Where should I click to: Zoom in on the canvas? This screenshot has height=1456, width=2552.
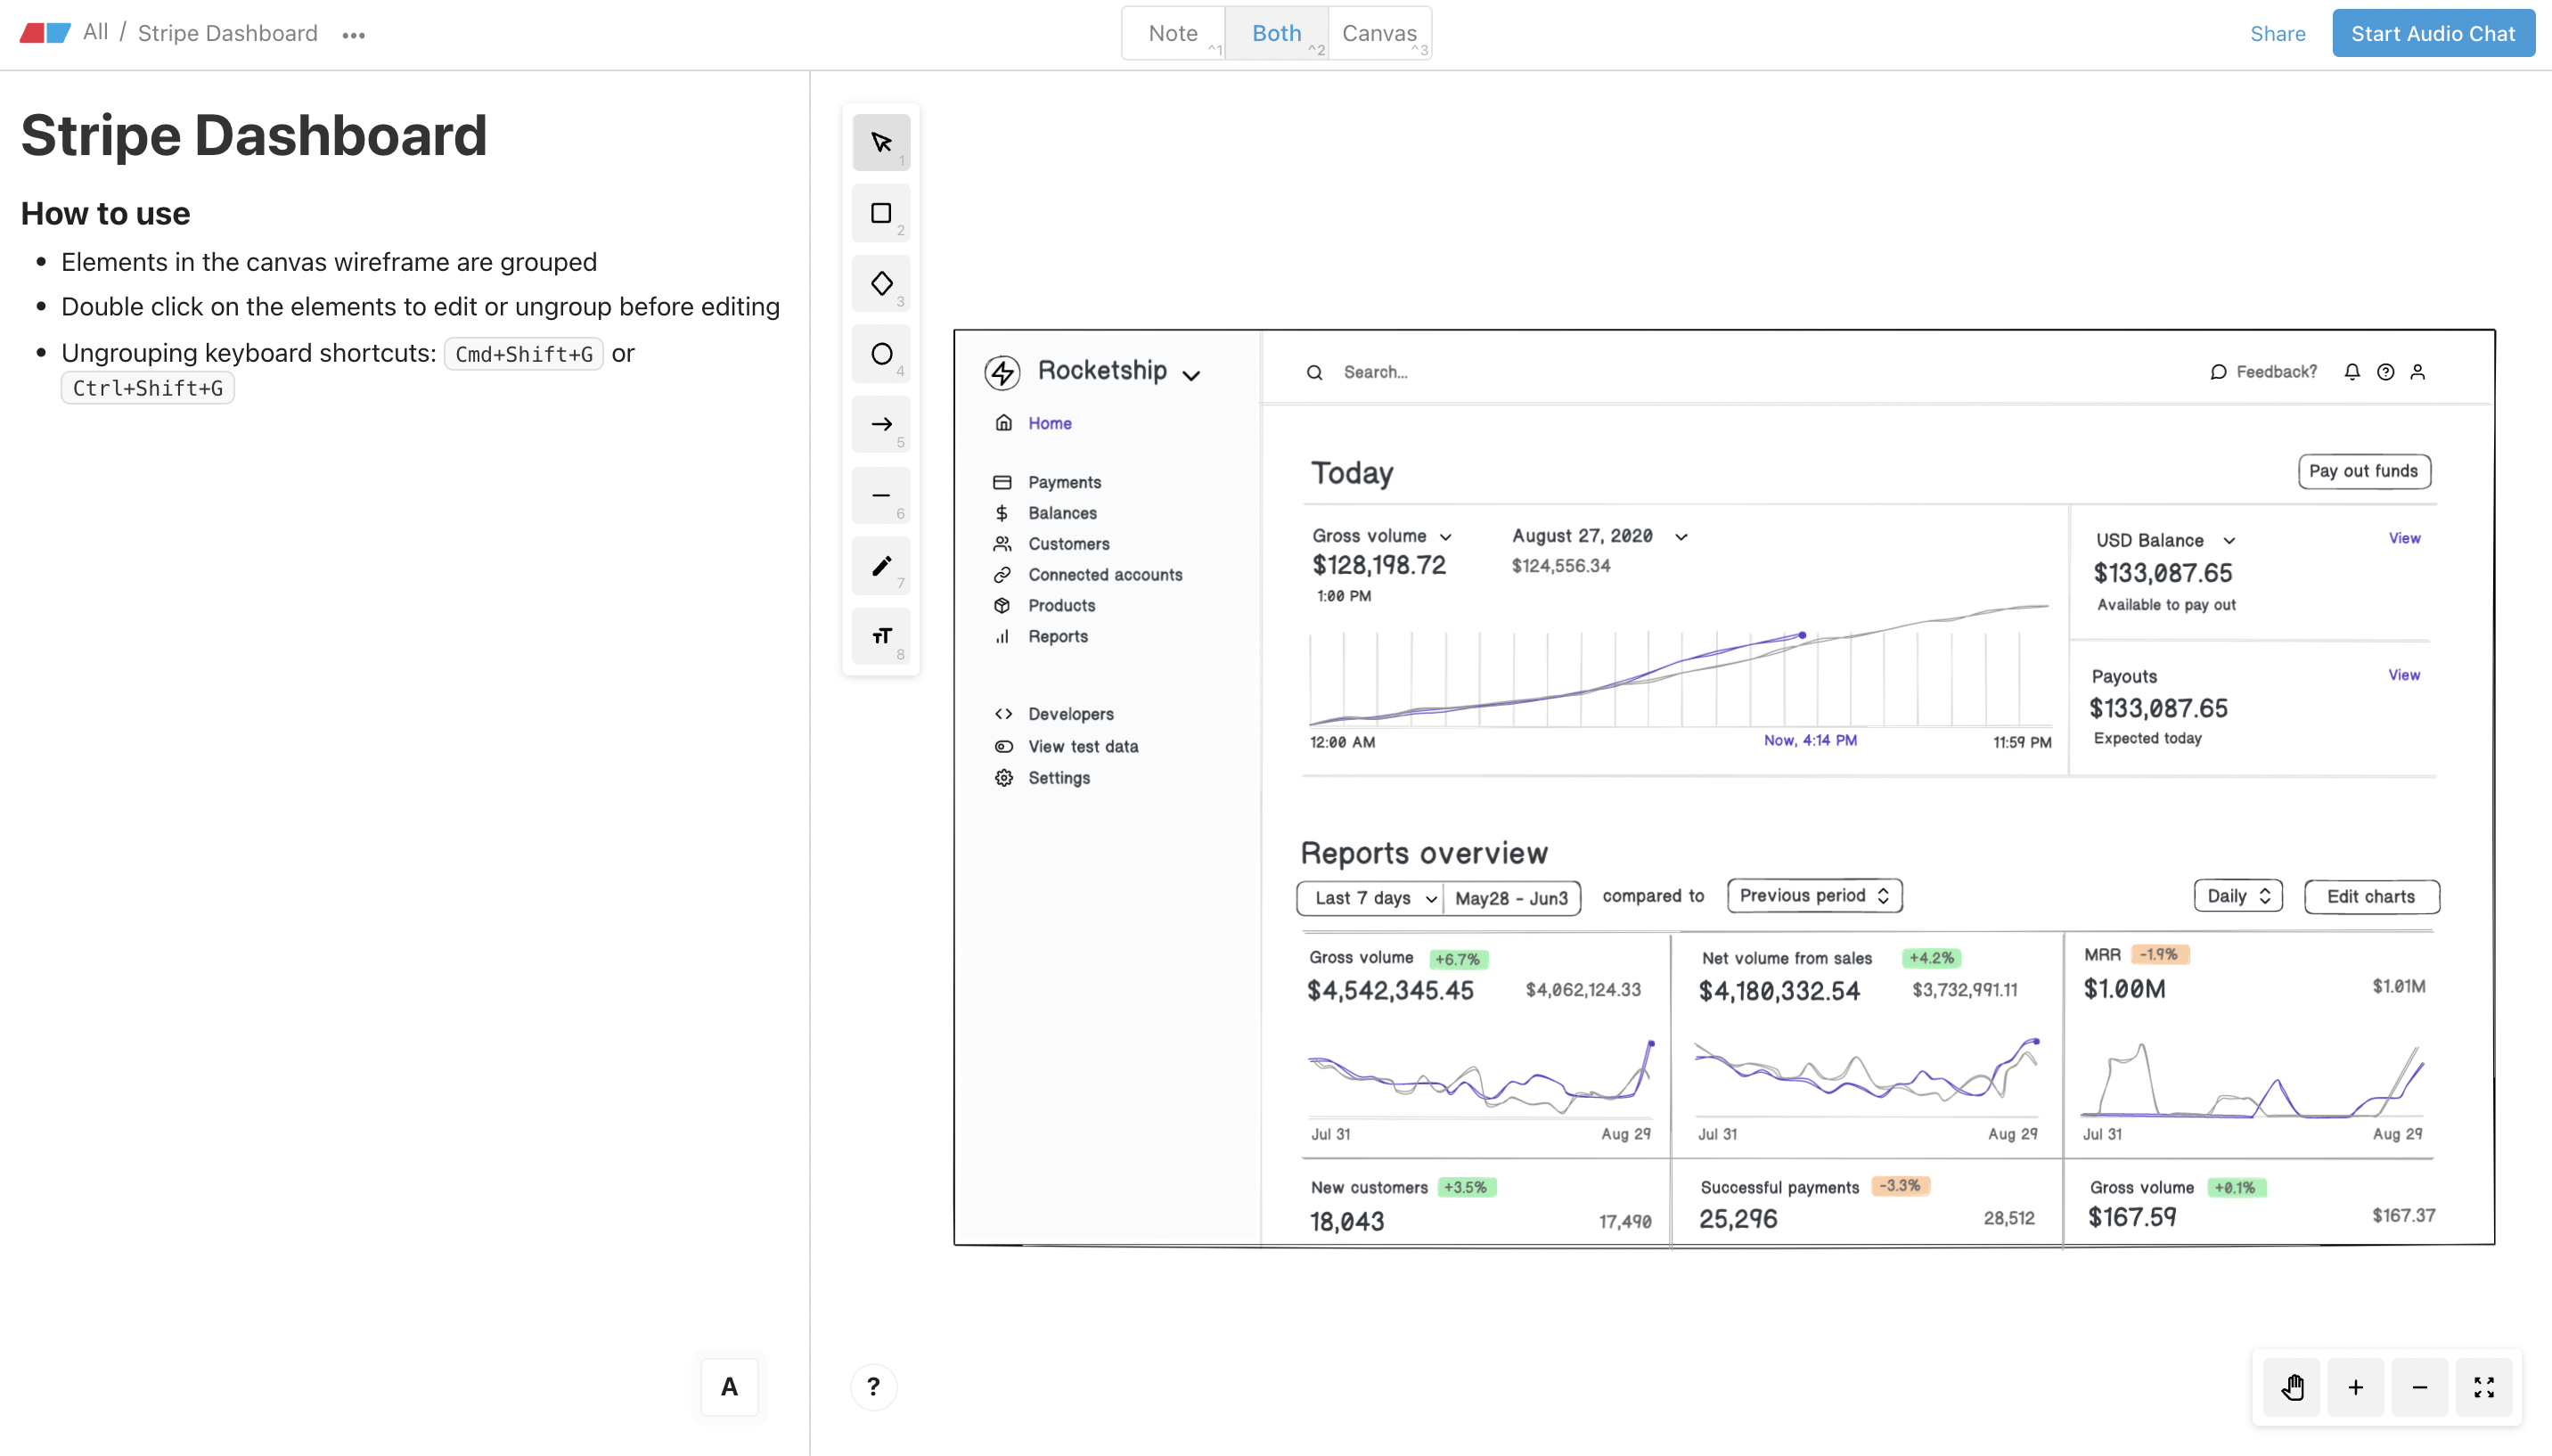tap(2356, 1387)
